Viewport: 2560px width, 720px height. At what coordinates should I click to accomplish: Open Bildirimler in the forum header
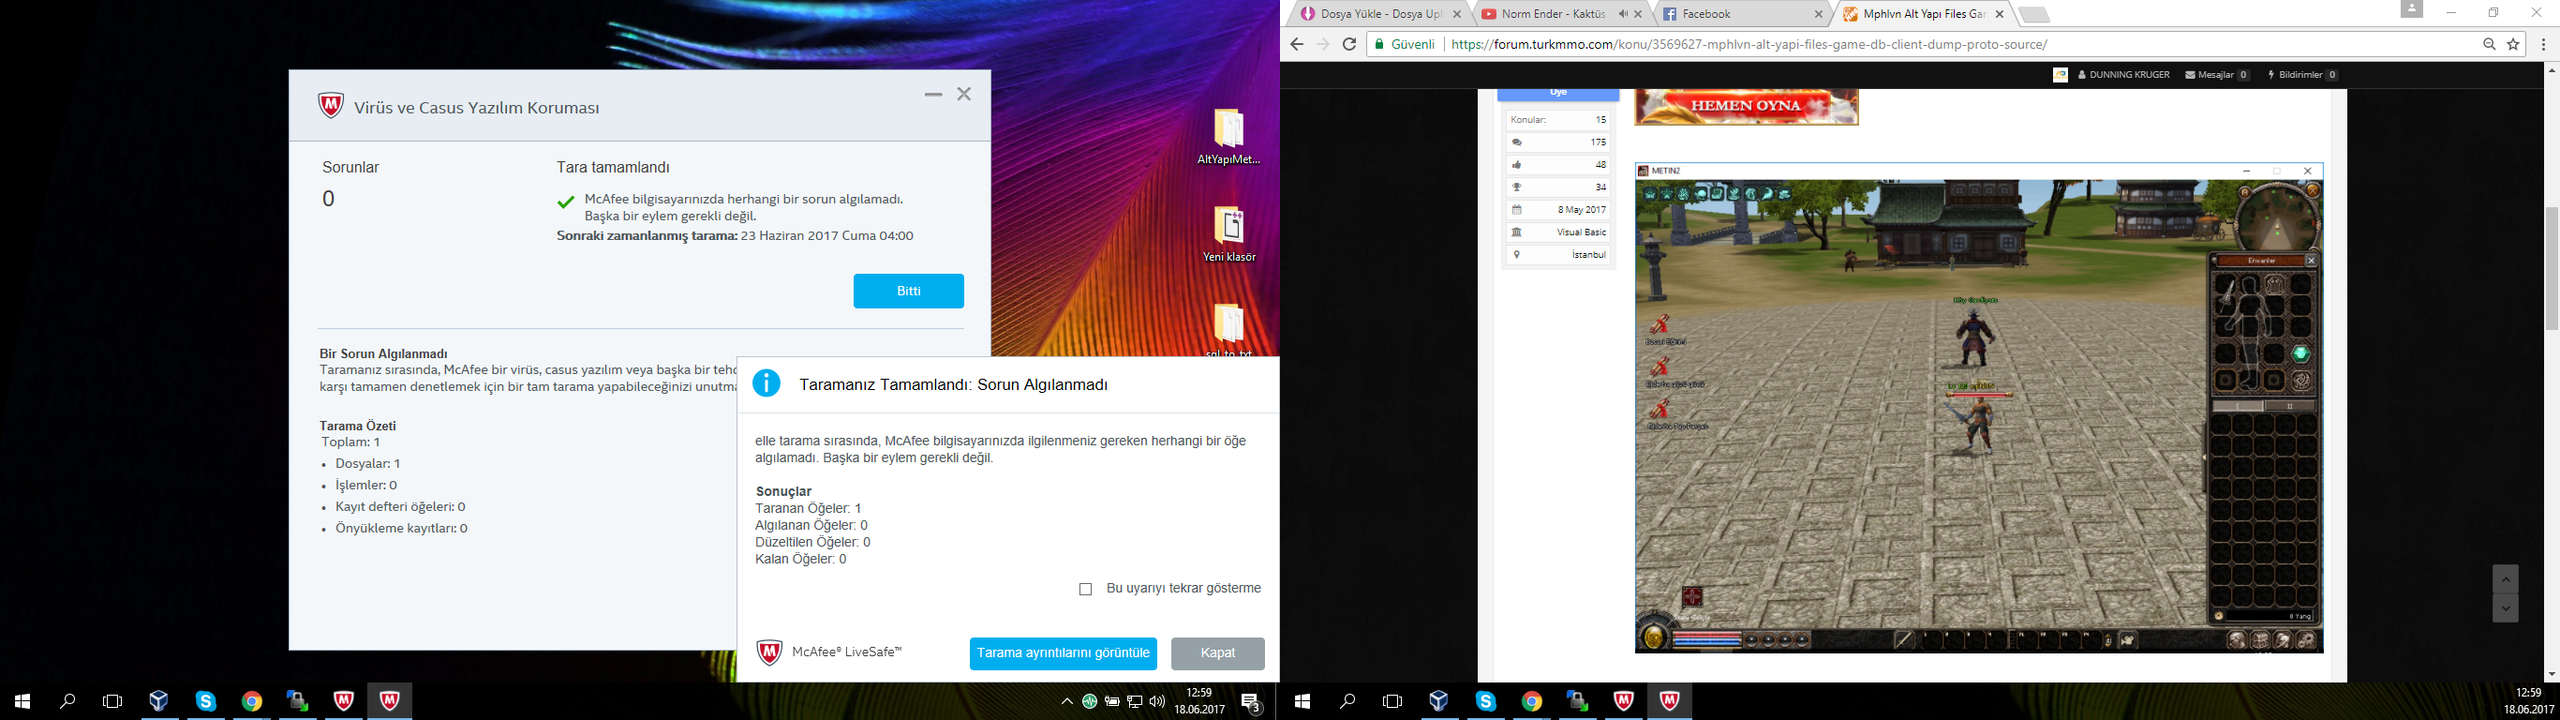point(2302,75)
